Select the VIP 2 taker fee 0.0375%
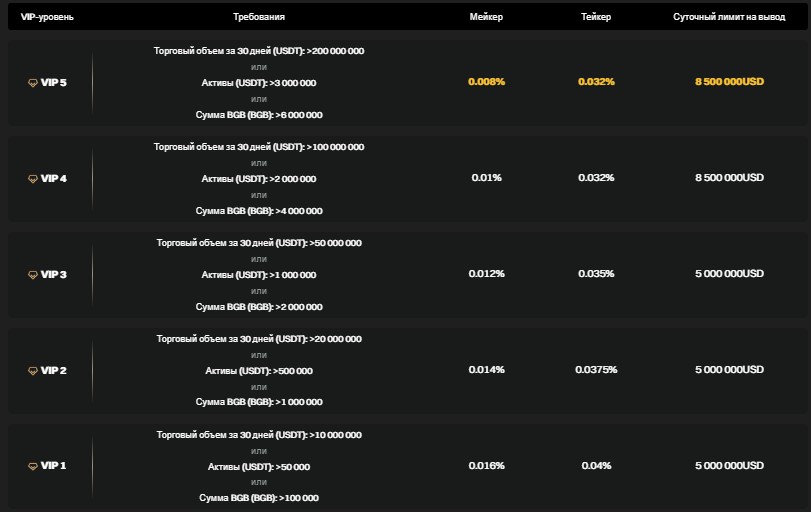Image resolution: width=811 pixels, height=512 pixels. click(596, 370)
